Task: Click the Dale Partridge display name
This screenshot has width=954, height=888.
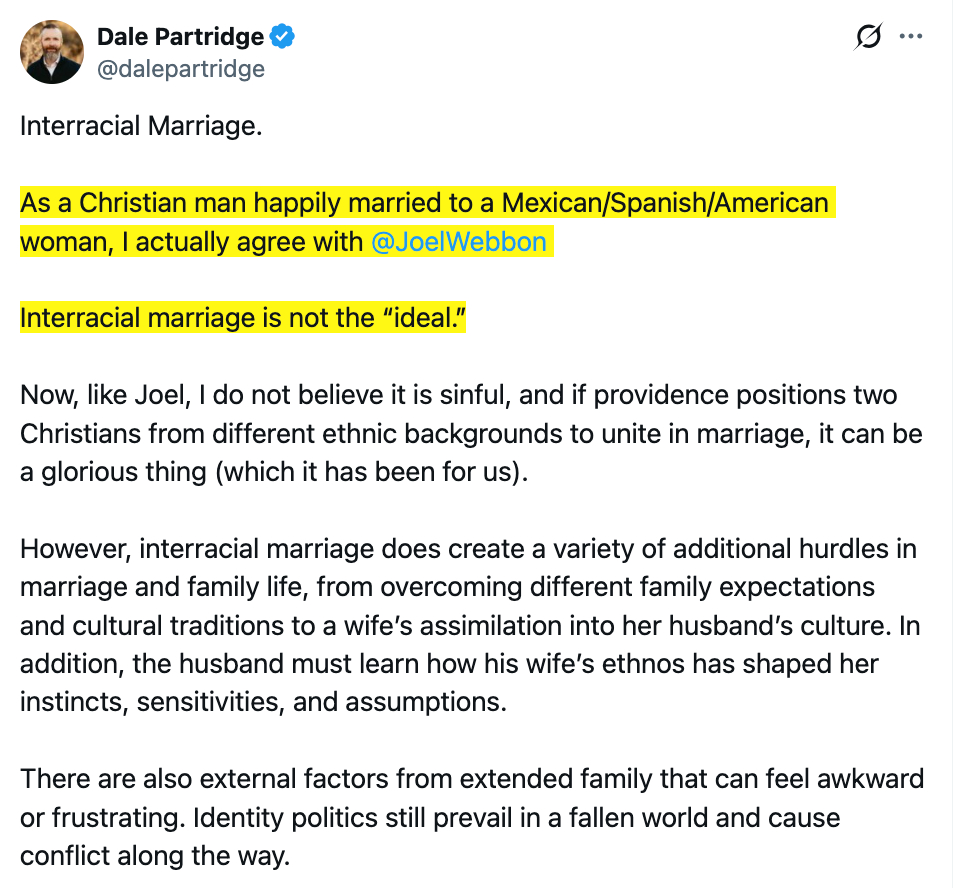Action: (x=180, y=38)
